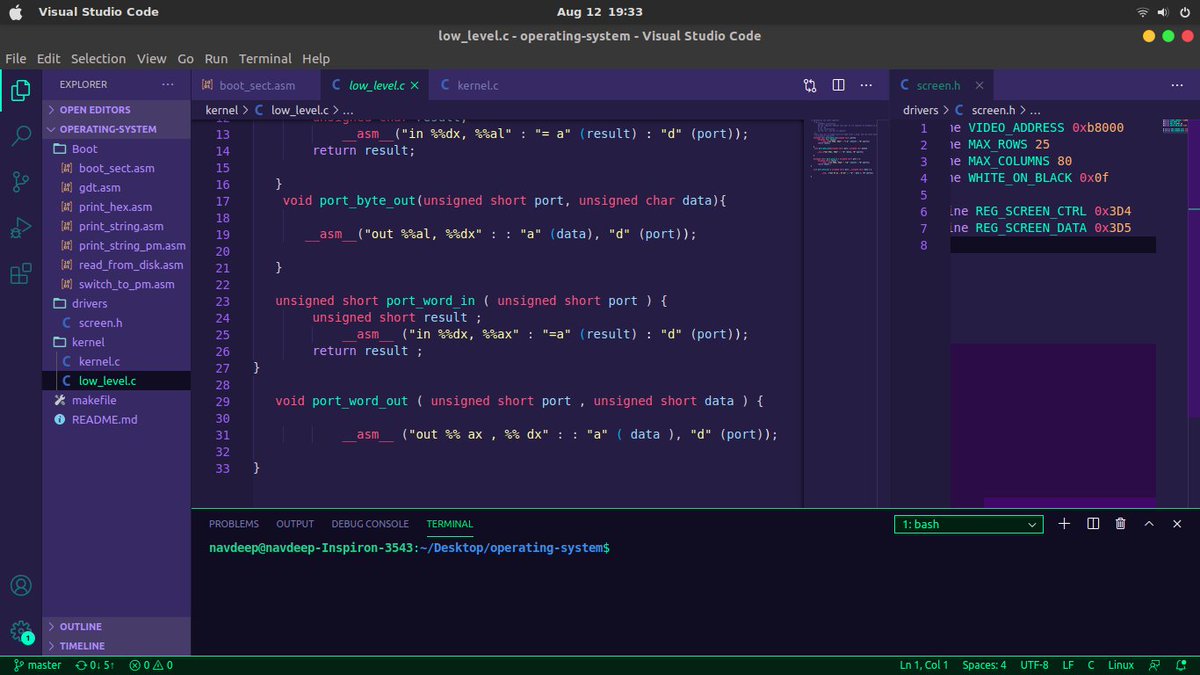
Task: Click drivers breadcrumb in right editor
Action: [921, 110]
